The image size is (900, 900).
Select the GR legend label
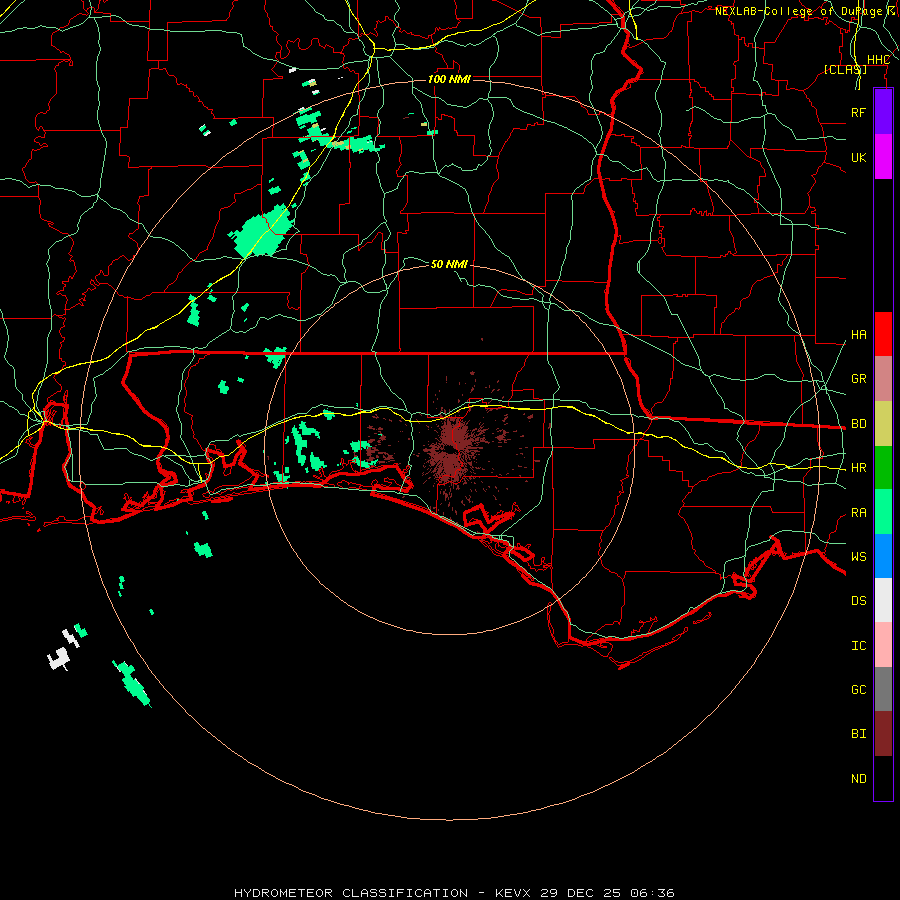(x=858, y=379)
